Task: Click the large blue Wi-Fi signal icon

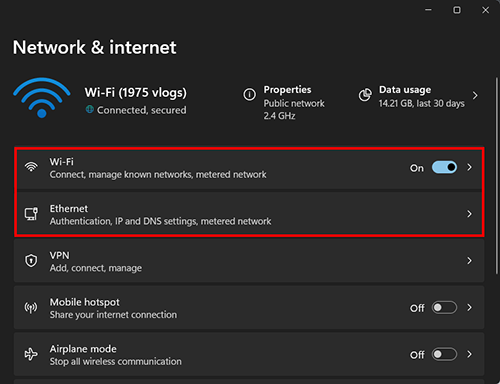Action: tap(42, 97)
